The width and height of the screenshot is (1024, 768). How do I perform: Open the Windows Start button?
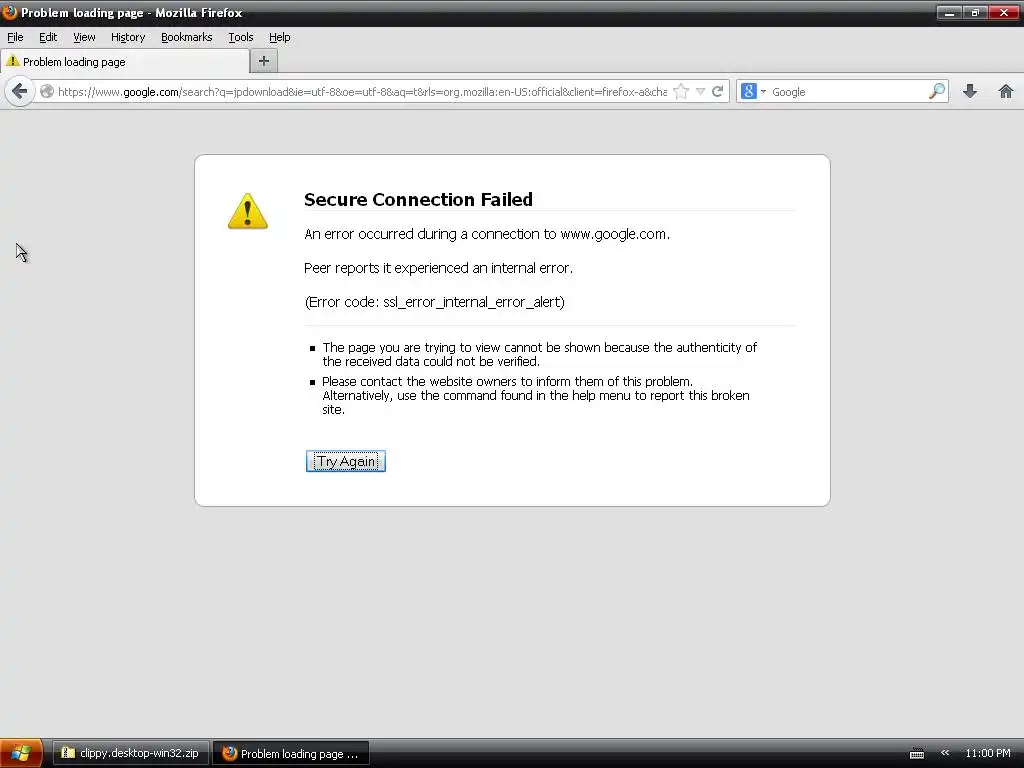(21, 753)
